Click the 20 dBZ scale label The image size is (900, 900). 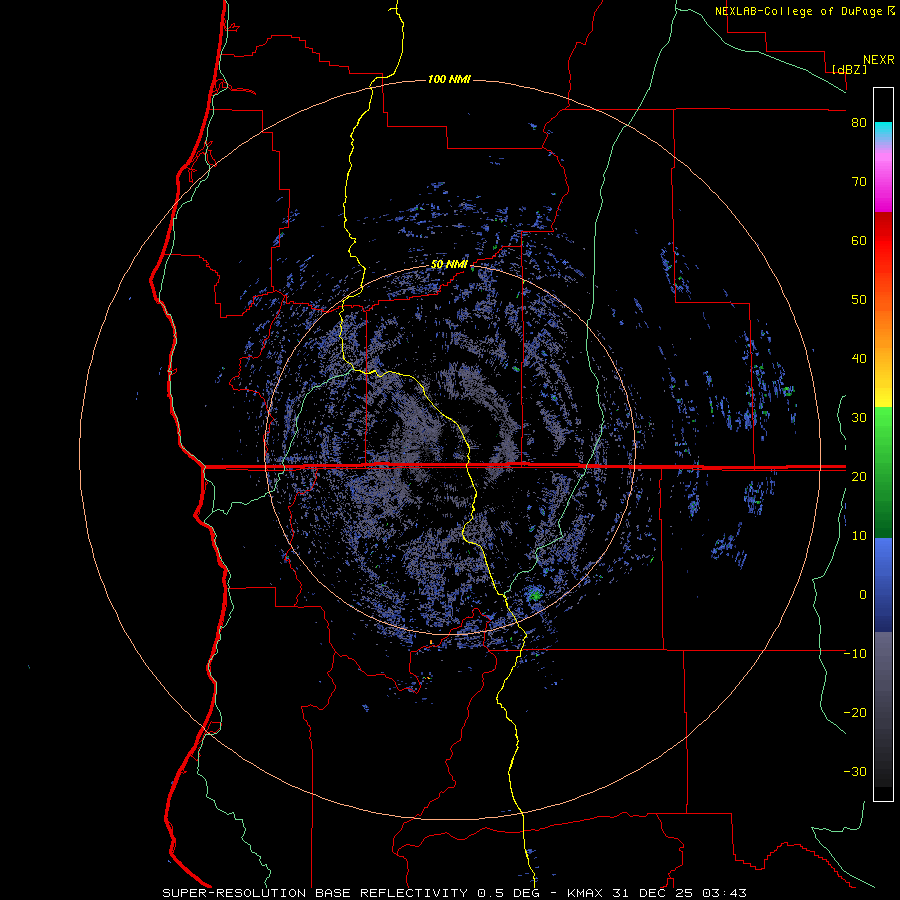coord(859,477)
